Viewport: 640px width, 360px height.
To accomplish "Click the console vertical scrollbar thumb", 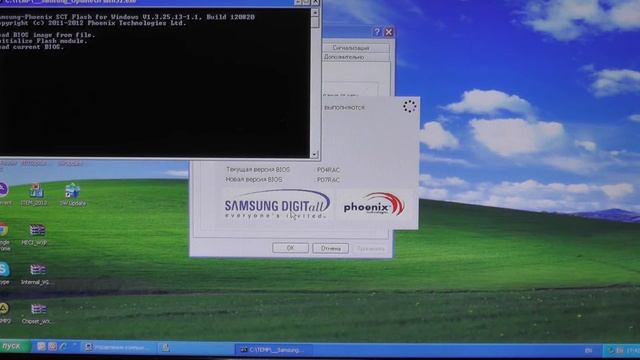I will pyautogui.click(x=315, y=22).
